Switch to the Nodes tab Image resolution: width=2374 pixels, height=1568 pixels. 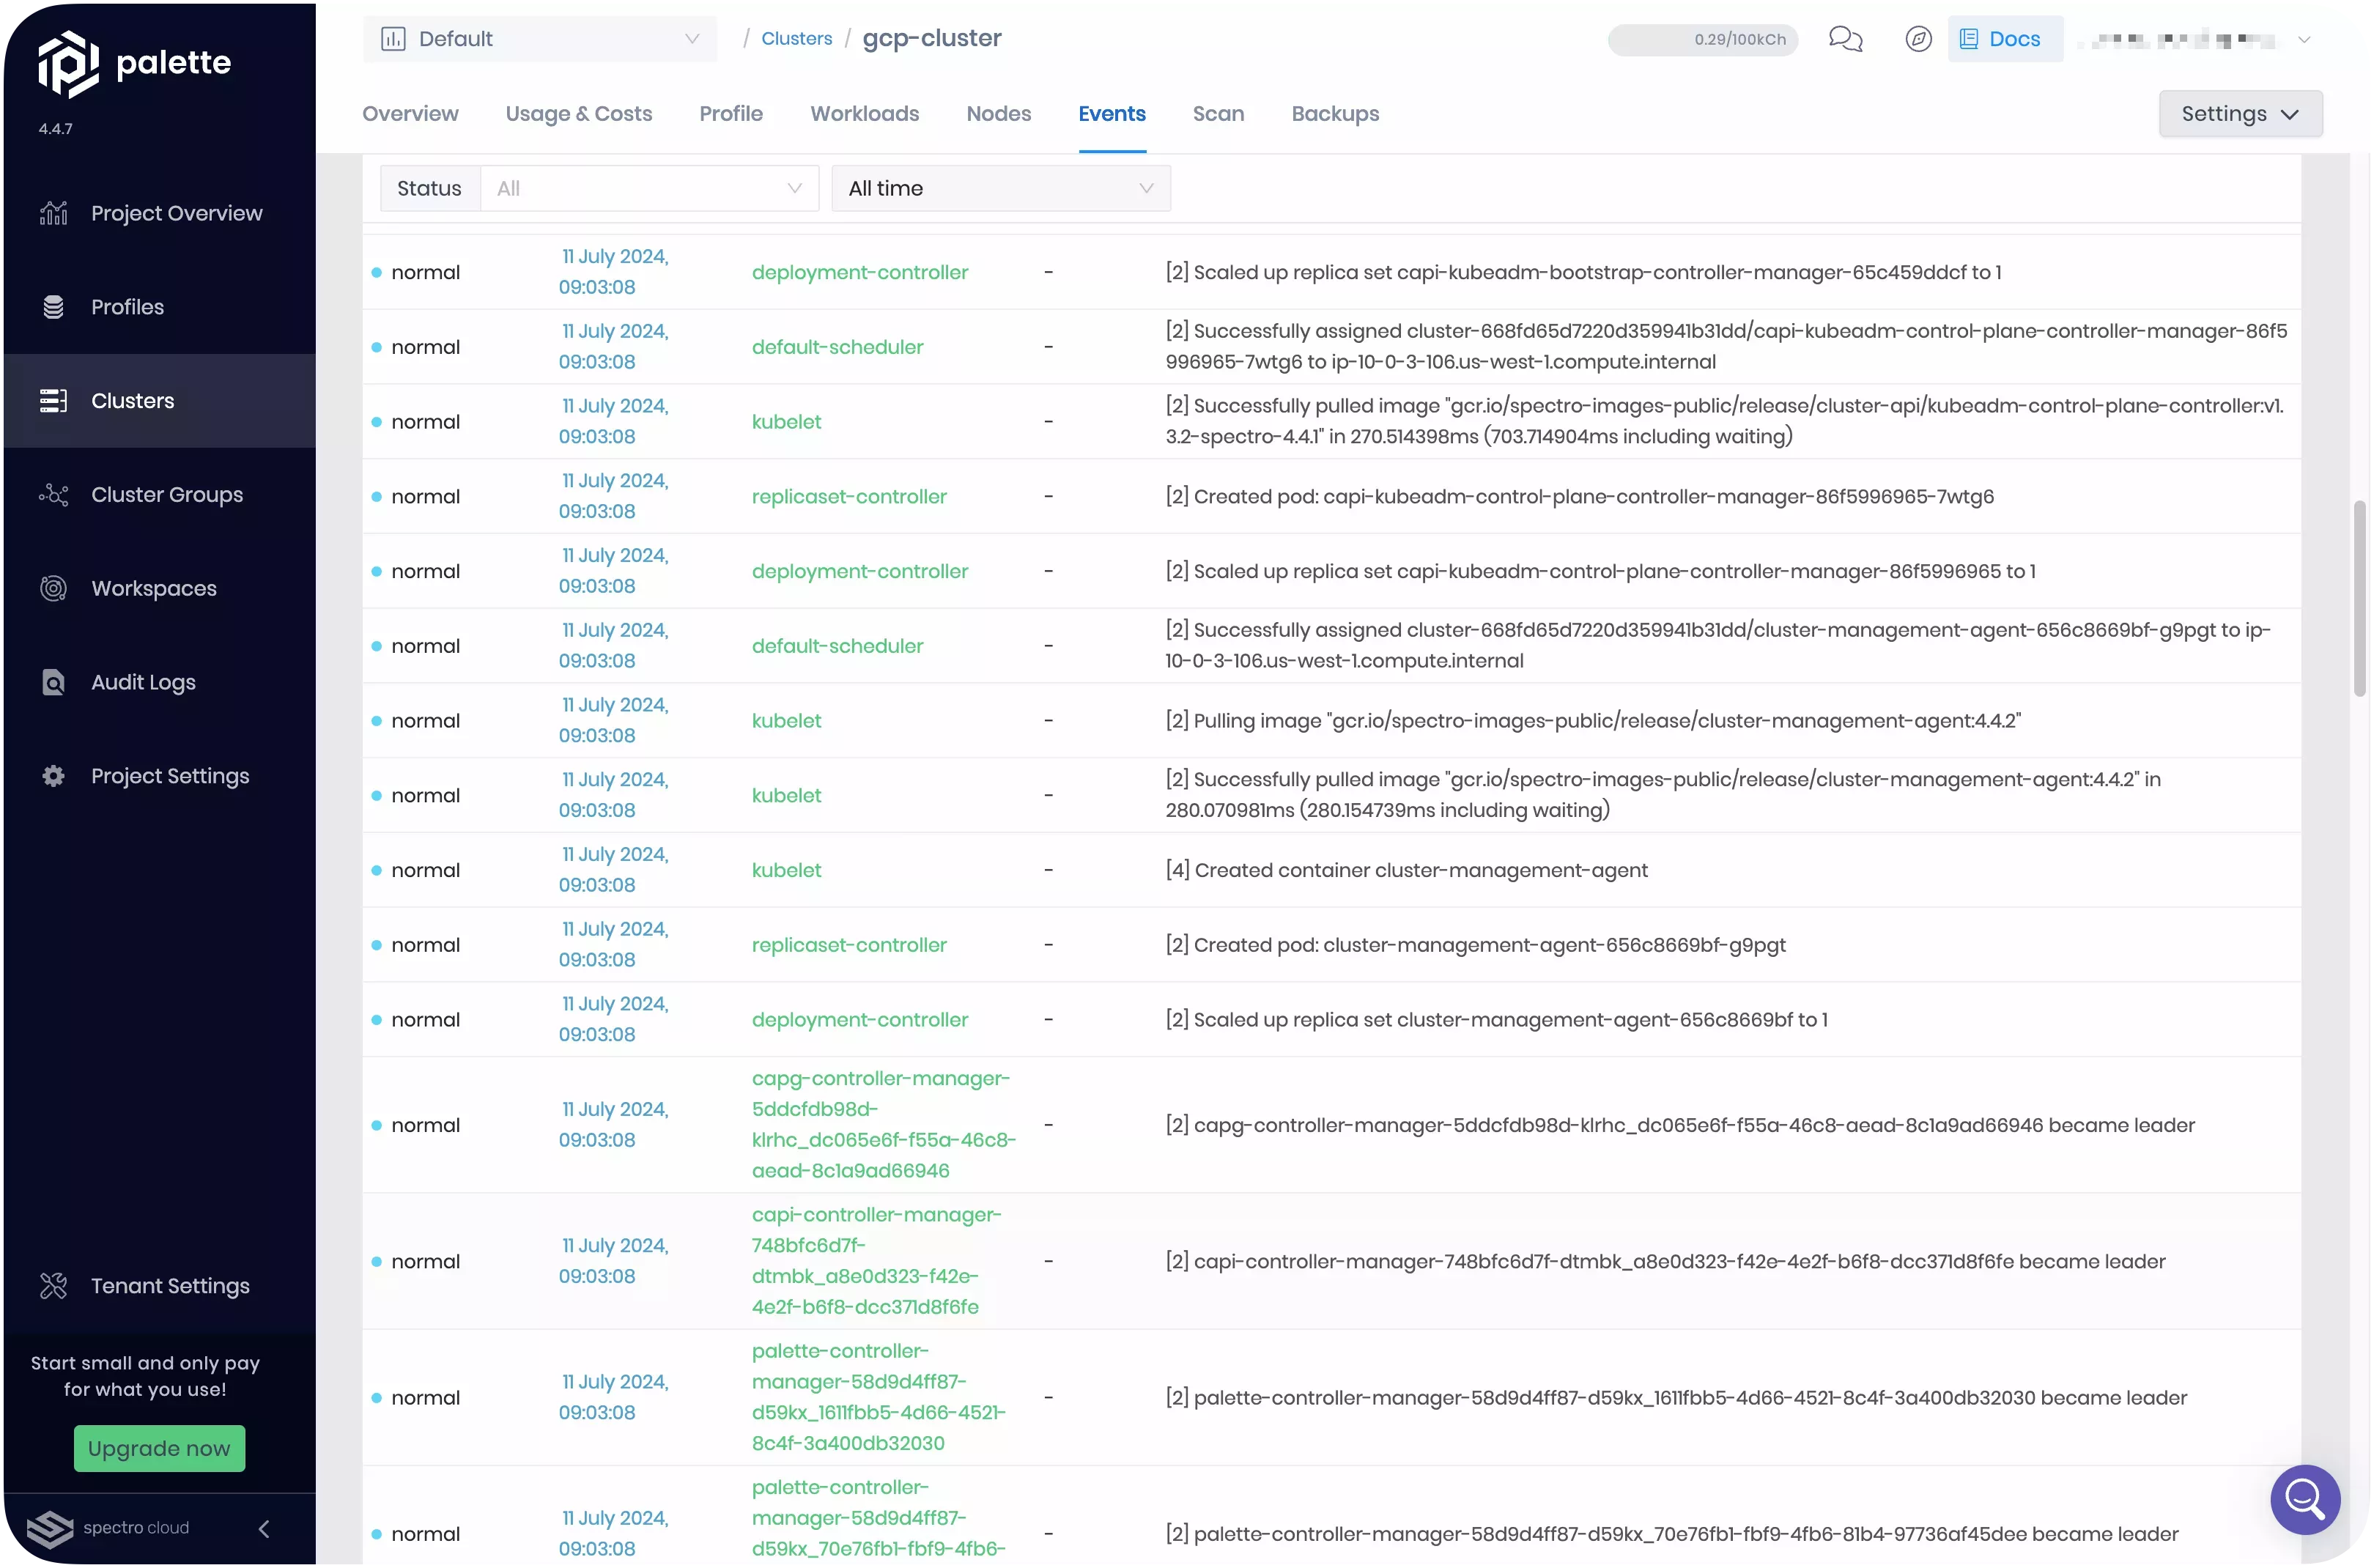click(x=998, y=114)
